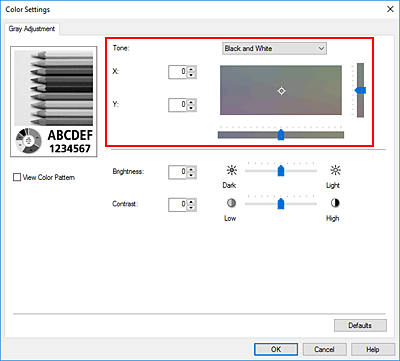Image resolution: width=400 pixels, height=361 pixels.
Task: Decrease the Y value with down arrow
Action: [x=191, y=108]
